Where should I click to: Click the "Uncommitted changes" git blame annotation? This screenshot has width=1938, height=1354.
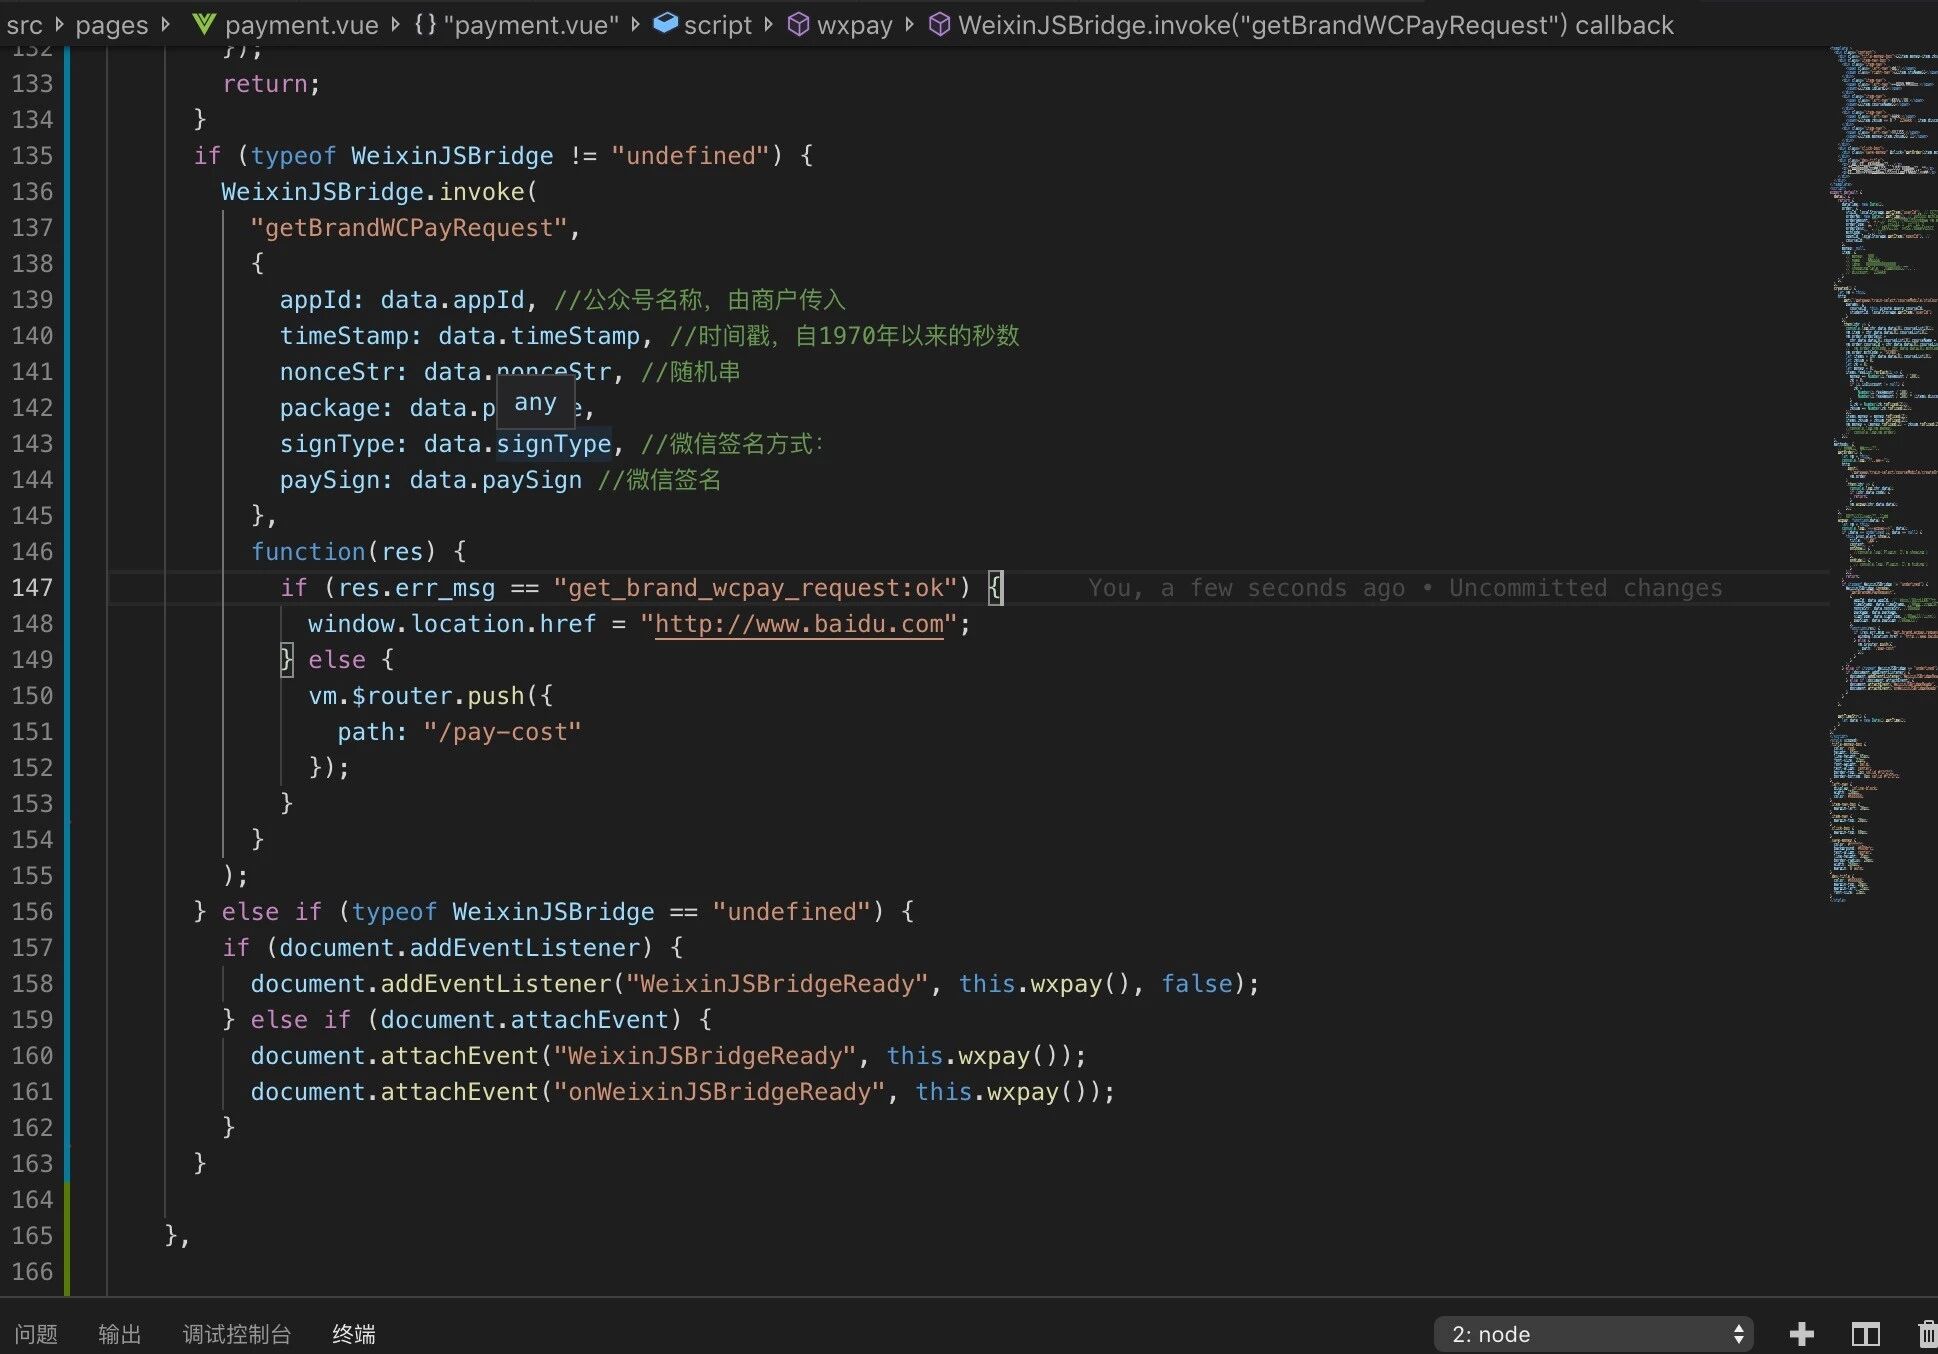tap(1585, 588)
